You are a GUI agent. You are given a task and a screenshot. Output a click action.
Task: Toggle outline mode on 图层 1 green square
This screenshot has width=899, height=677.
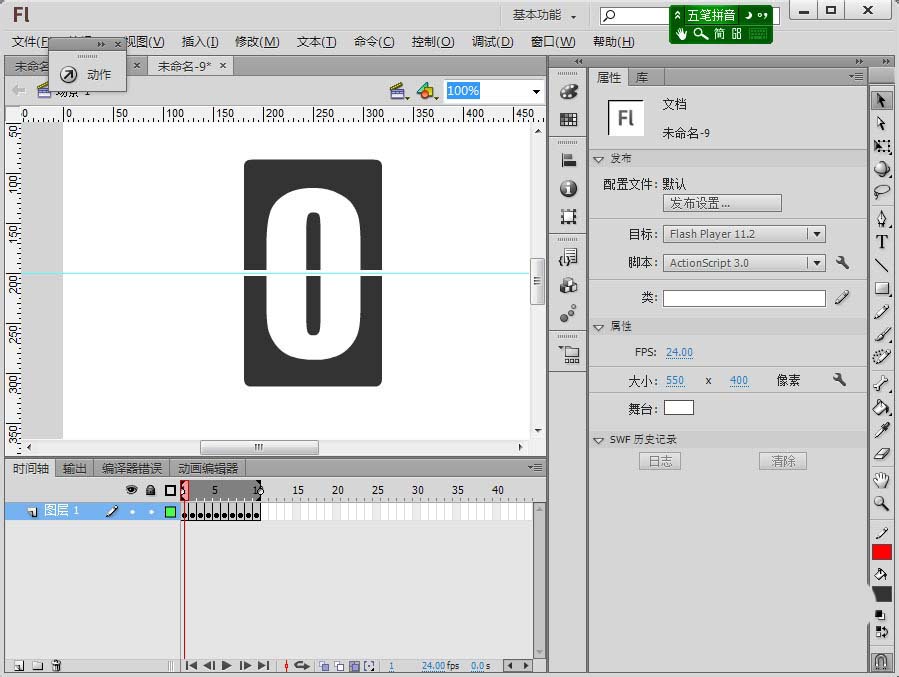click(x=170, y=511)
